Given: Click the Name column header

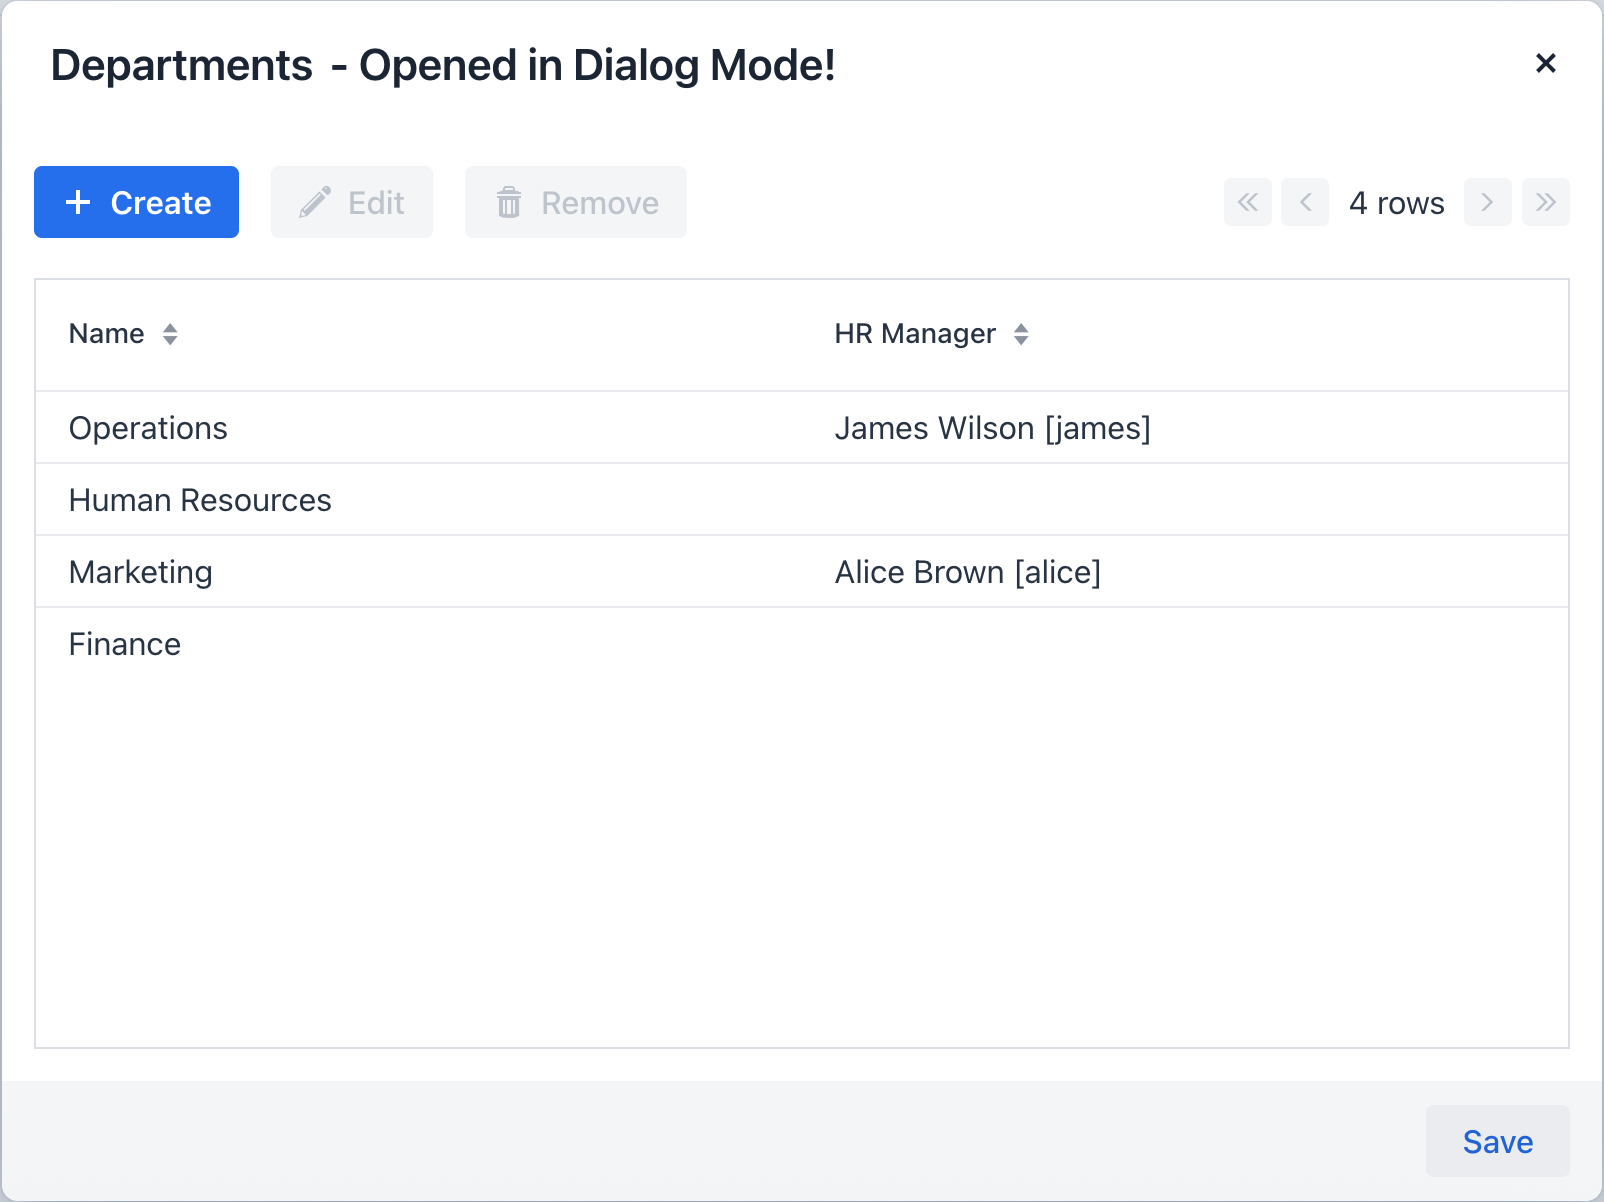Looking at the screenshot, I should pyautogui.click(x=106, y=334).
